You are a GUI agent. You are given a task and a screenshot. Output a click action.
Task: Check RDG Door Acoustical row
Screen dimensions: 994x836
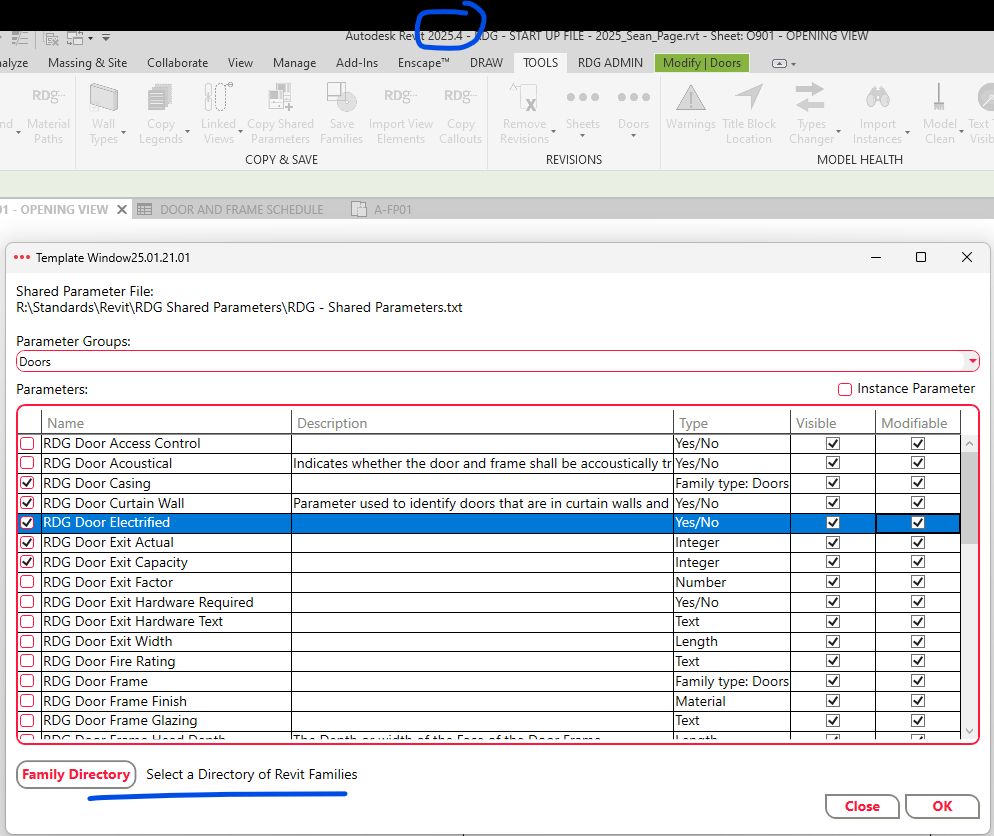pos(27,463)
